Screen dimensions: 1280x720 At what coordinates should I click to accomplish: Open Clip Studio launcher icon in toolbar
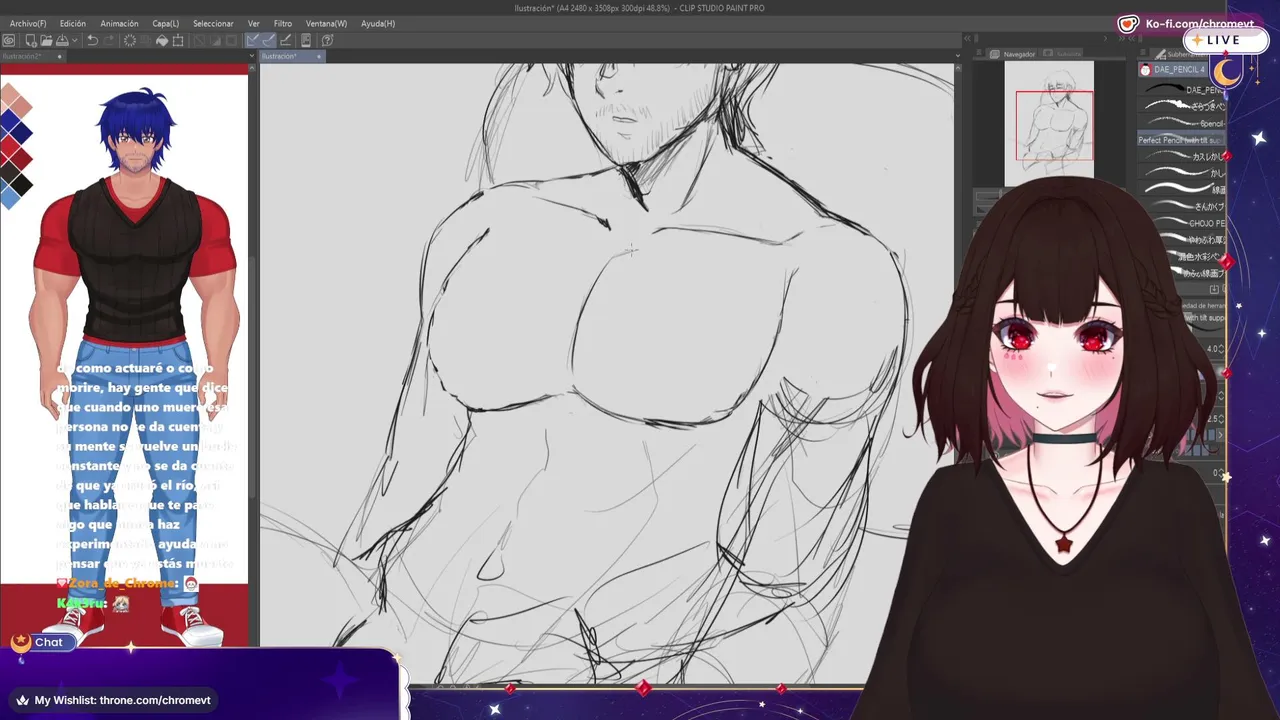coord(8,40)
